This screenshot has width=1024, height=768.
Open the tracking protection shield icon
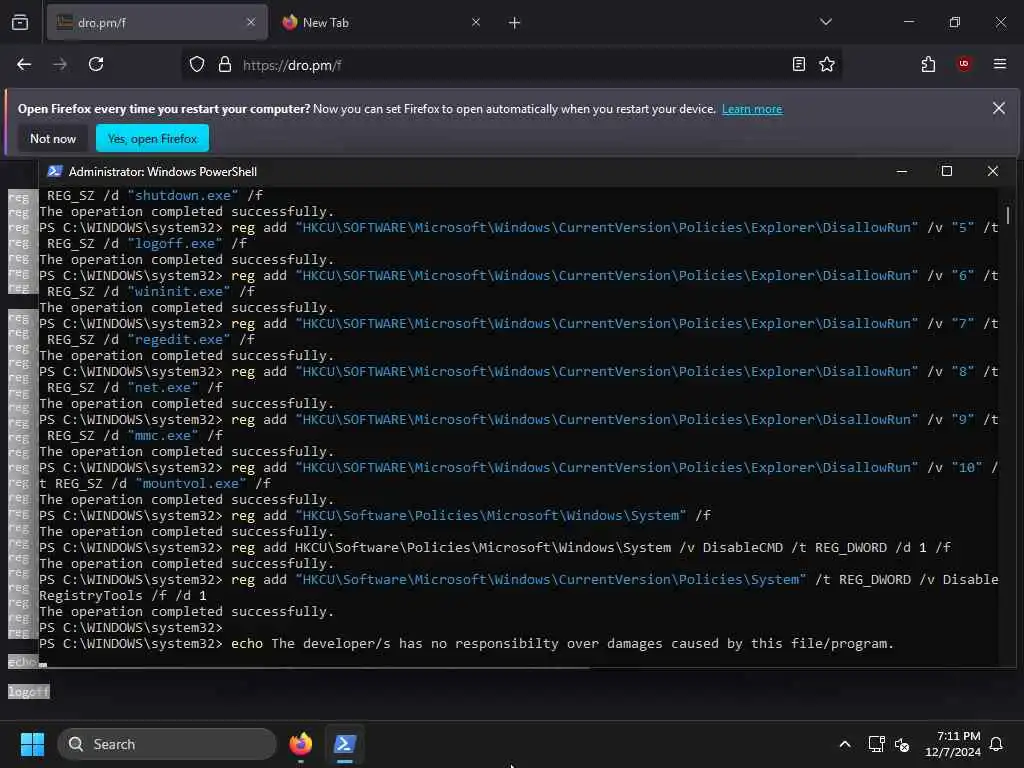click(x=197, y=64)
